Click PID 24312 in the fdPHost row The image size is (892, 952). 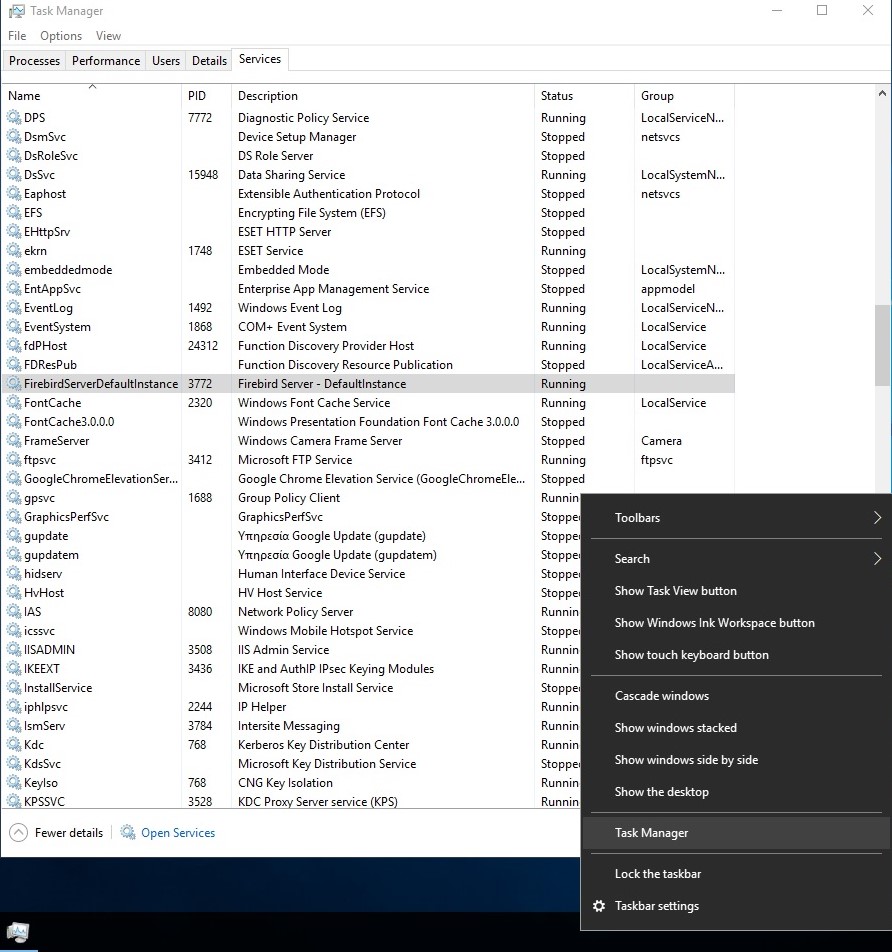203,345
